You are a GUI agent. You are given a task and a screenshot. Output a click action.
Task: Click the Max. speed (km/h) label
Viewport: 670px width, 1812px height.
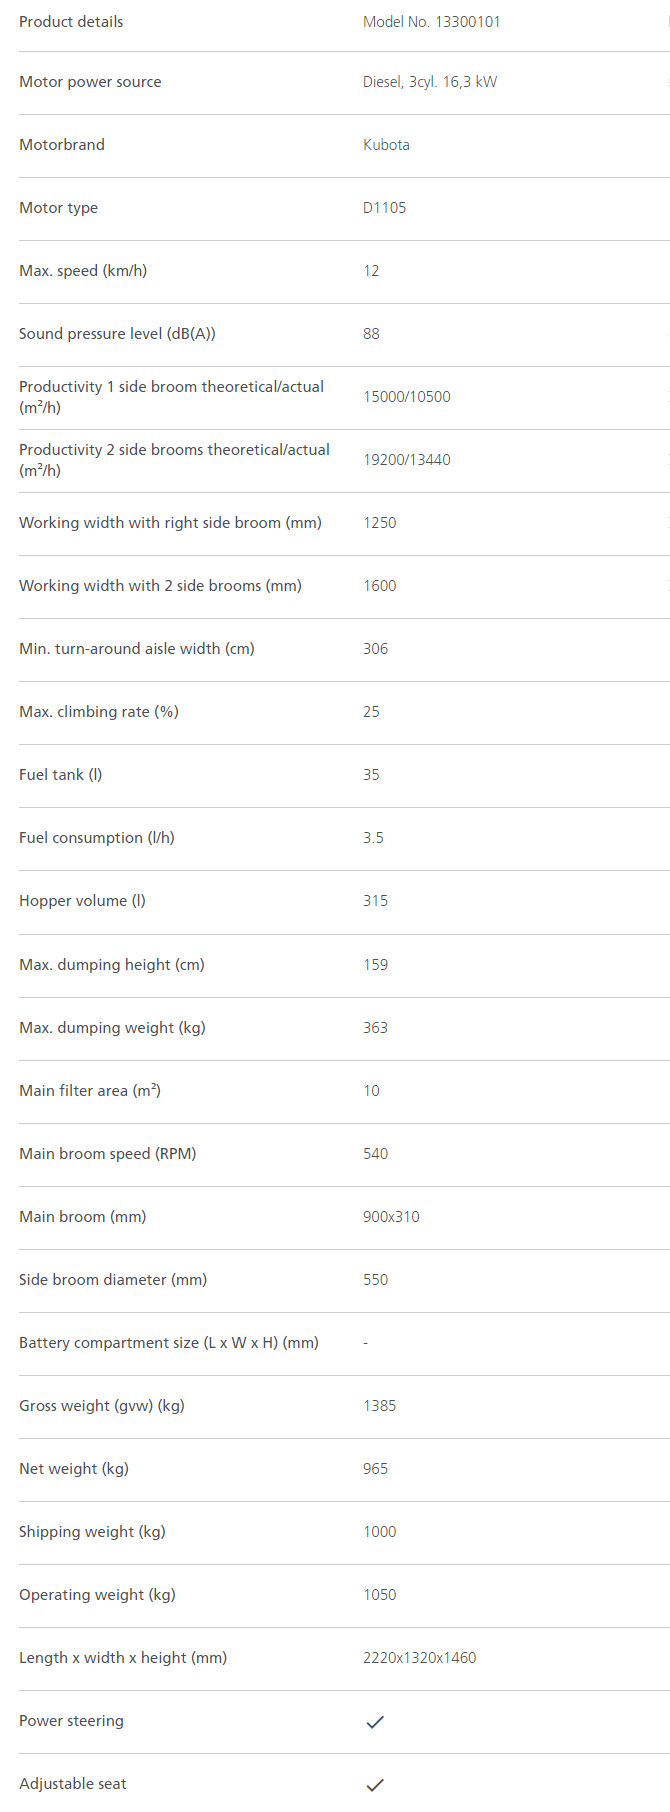click(x=83, y=271)
